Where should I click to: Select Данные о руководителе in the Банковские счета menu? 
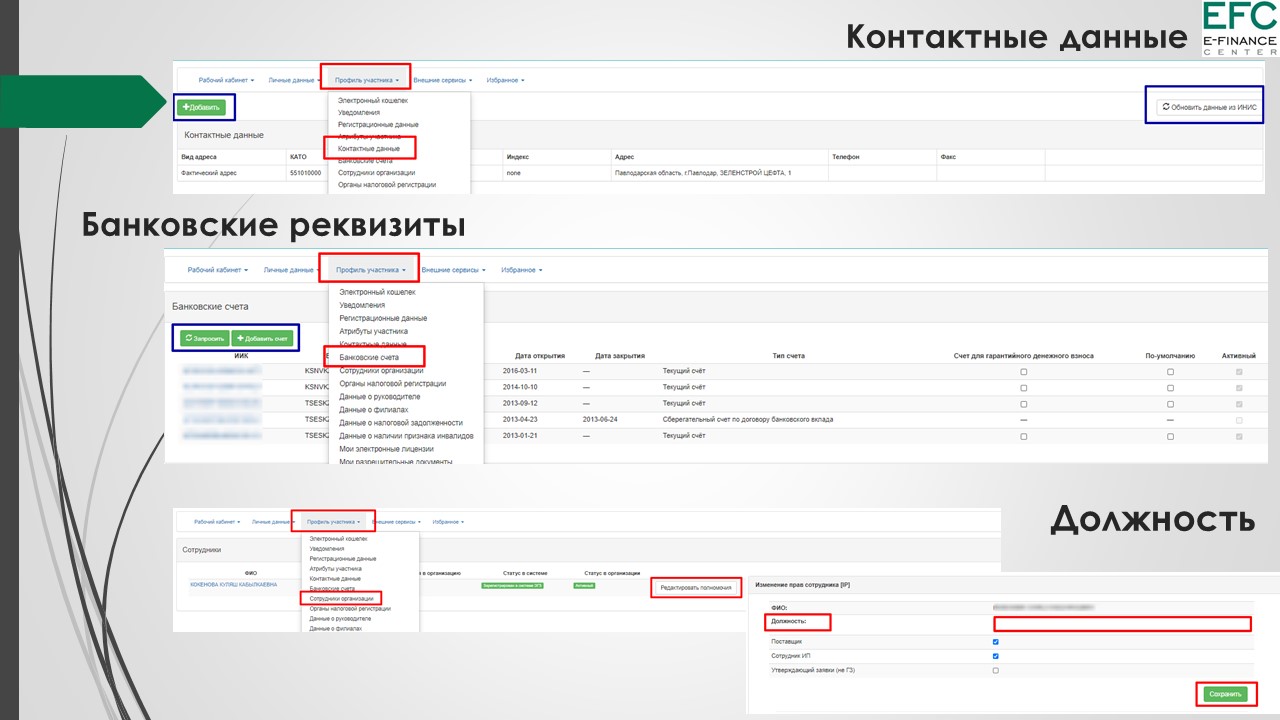[379, 396]
